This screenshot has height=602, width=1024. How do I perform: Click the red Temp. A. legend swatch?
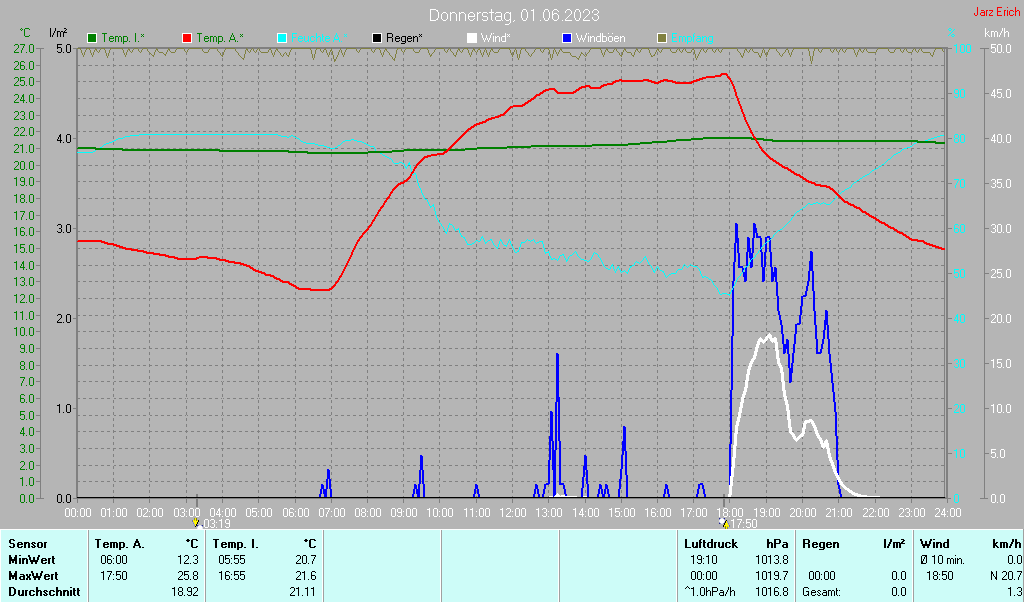coord(187,38)
